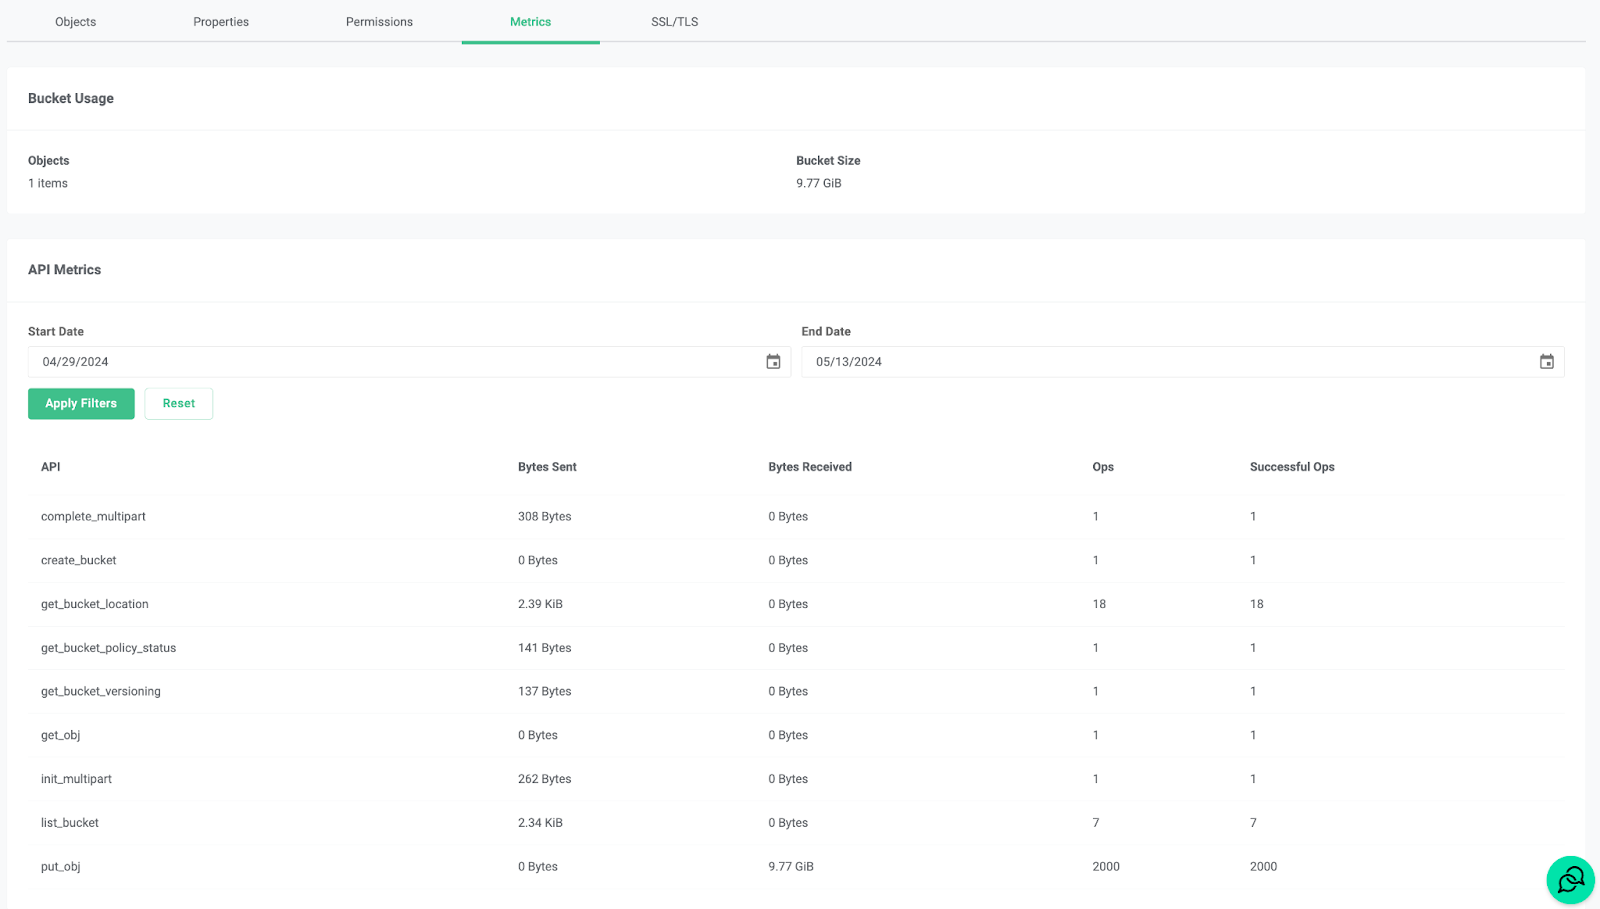Viewport: 1600px width, 909px height.
Task: Click the Apply Filters button
Action: 81,403
